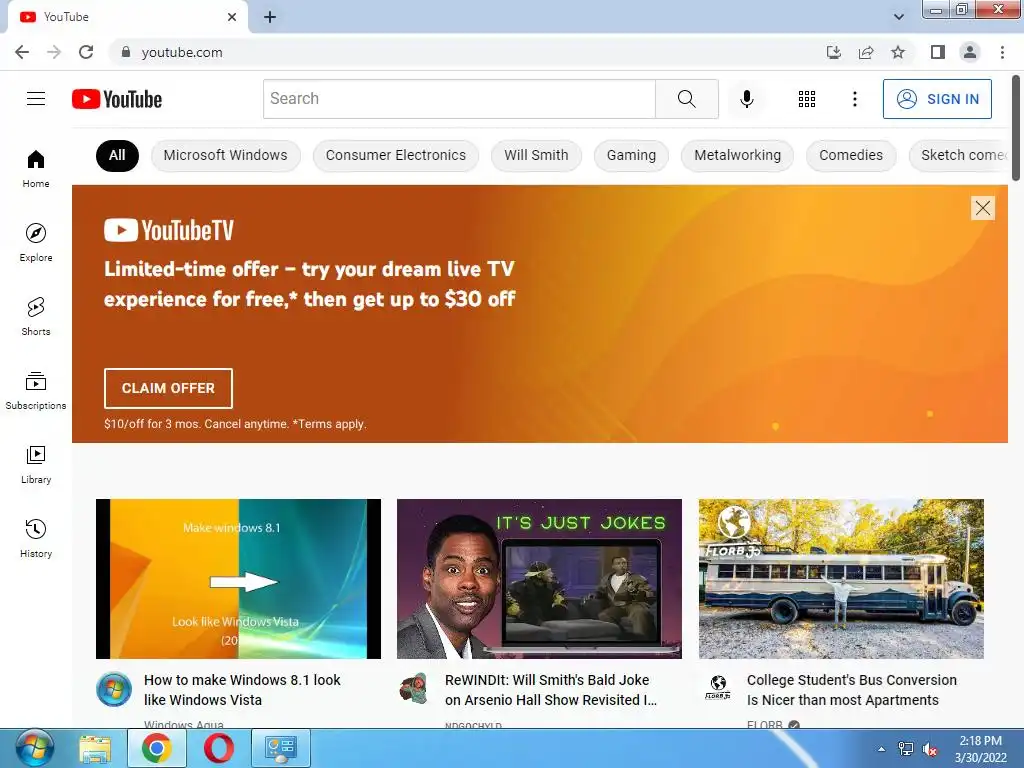Viewport: 1024px width, 768px height.
Task: Open Shorts in the sidebar
Action: click(x=36, y=317)
